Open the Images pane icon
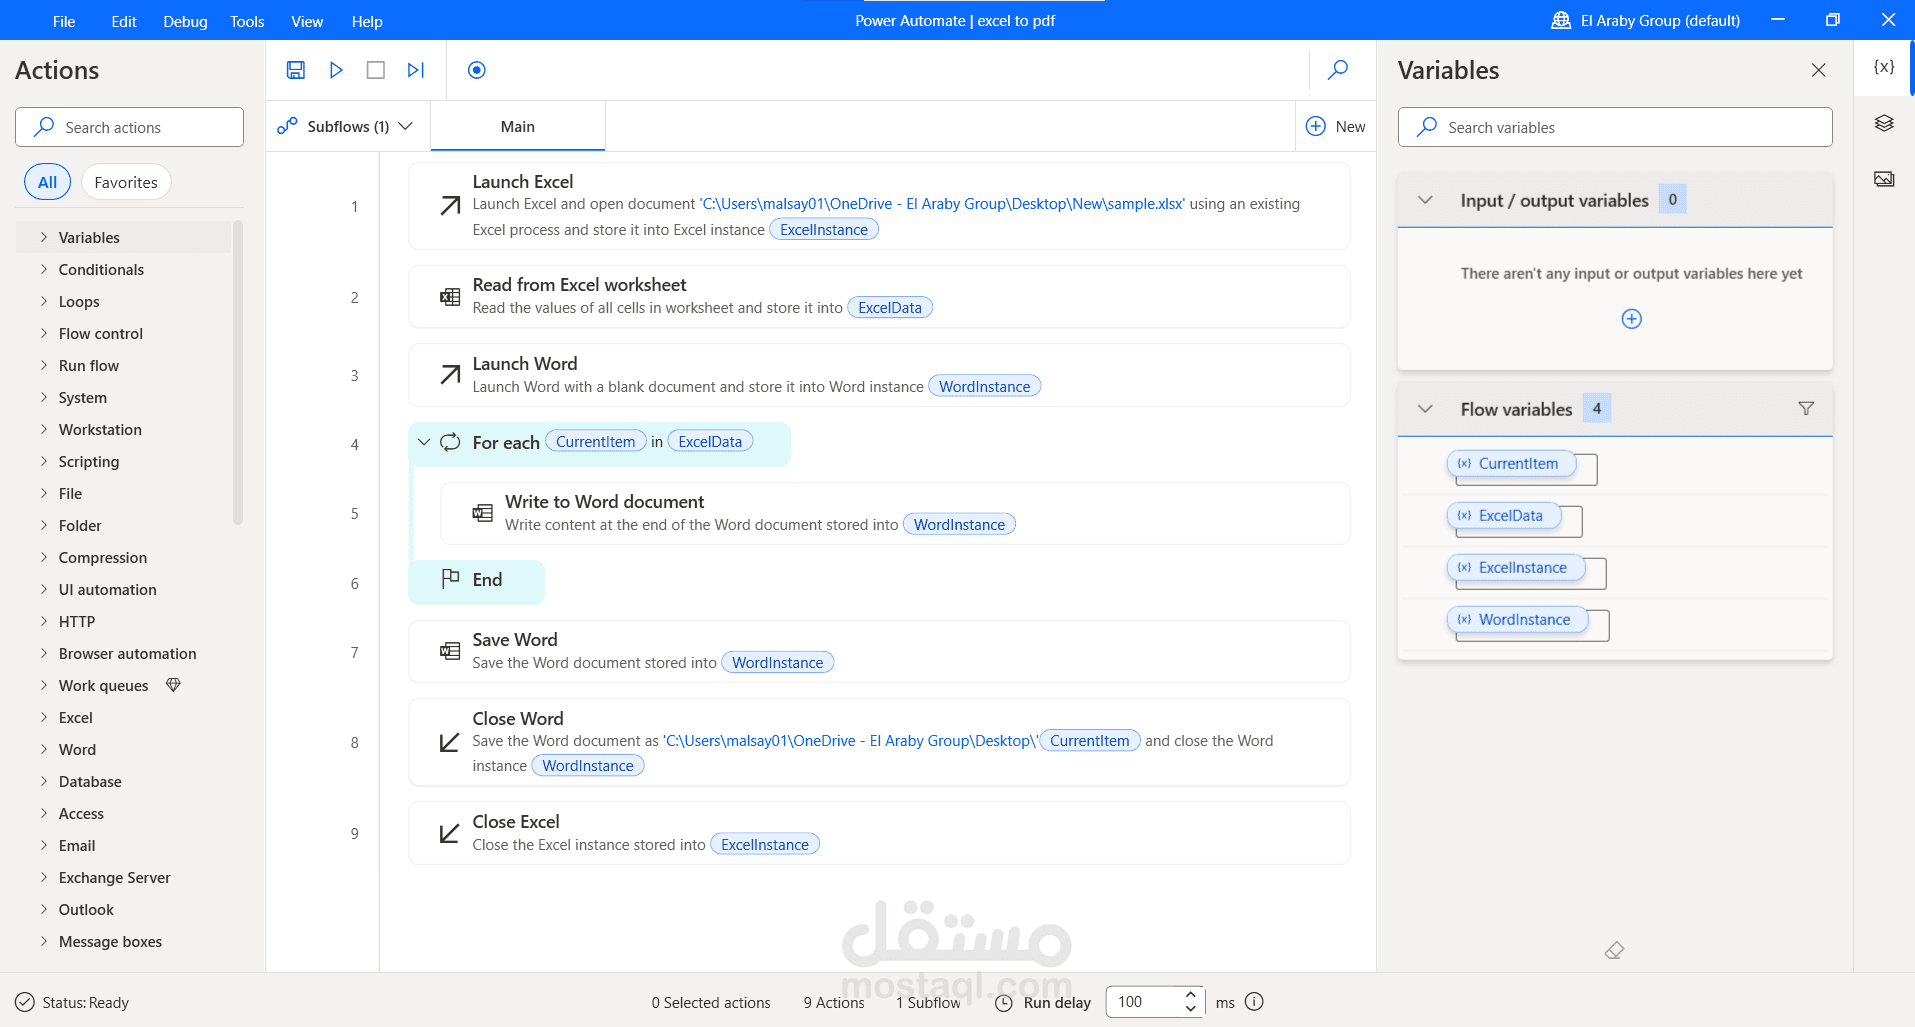 (x=1884, y=179)
